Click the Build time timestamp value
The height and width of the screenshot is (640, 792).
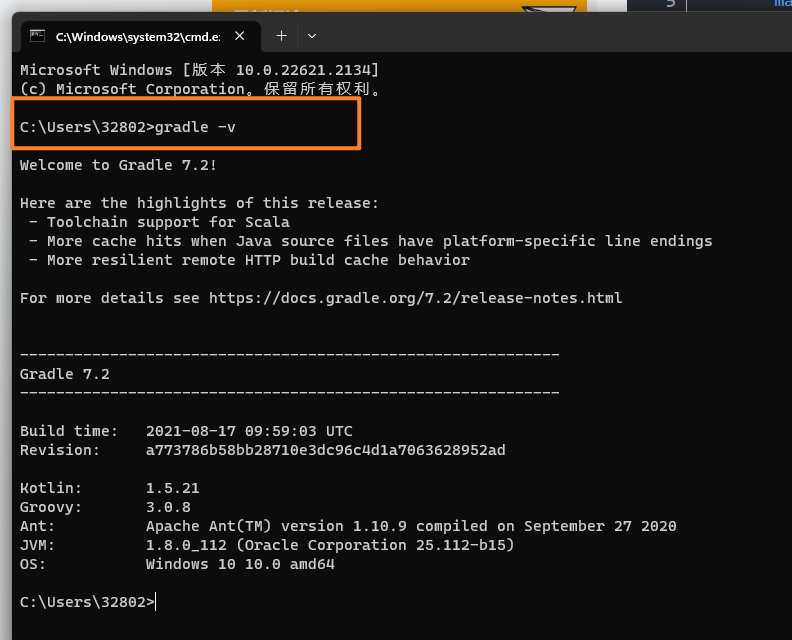tap(249, 431)
